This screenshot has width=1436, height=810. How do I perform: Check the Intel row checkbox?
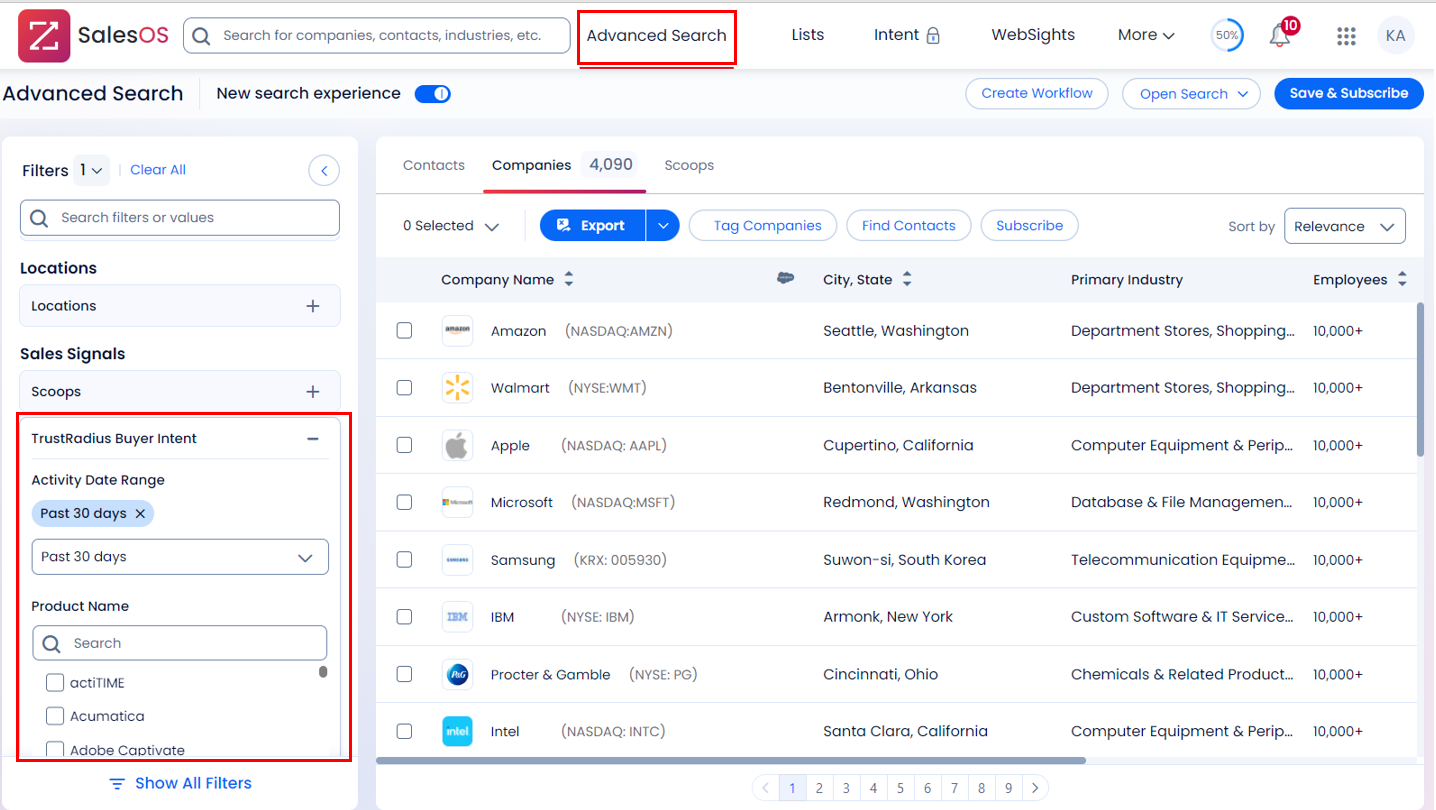tap(404, 731)
